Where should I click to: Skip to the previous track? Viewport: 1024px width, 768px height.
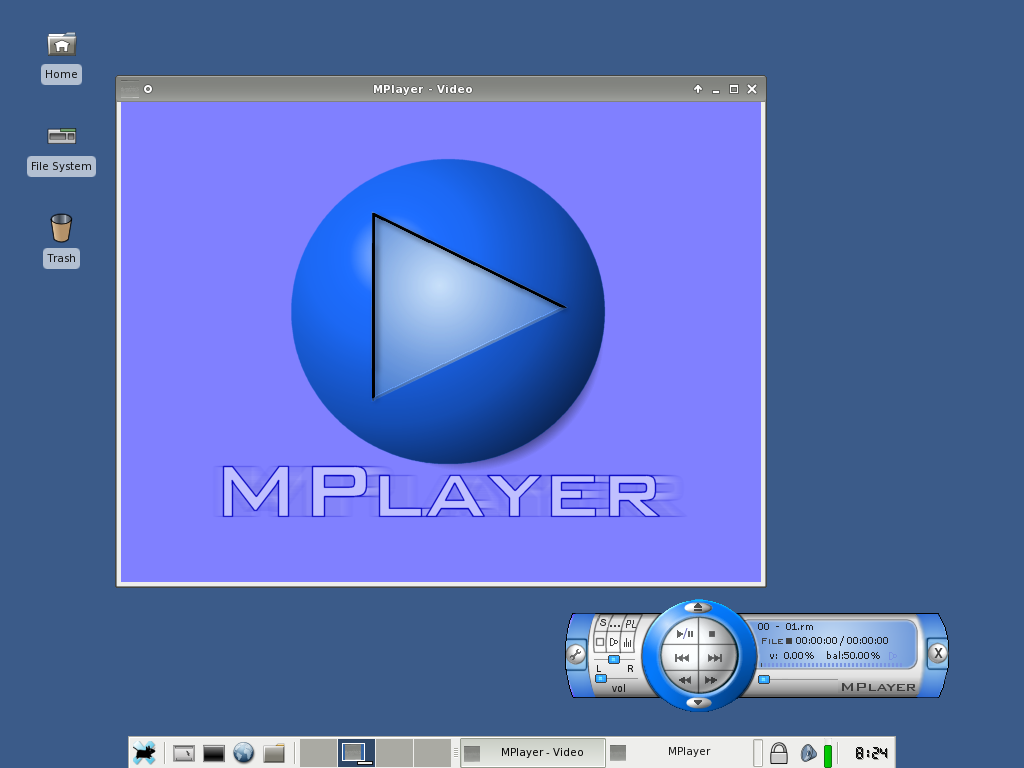coord(681,658)
